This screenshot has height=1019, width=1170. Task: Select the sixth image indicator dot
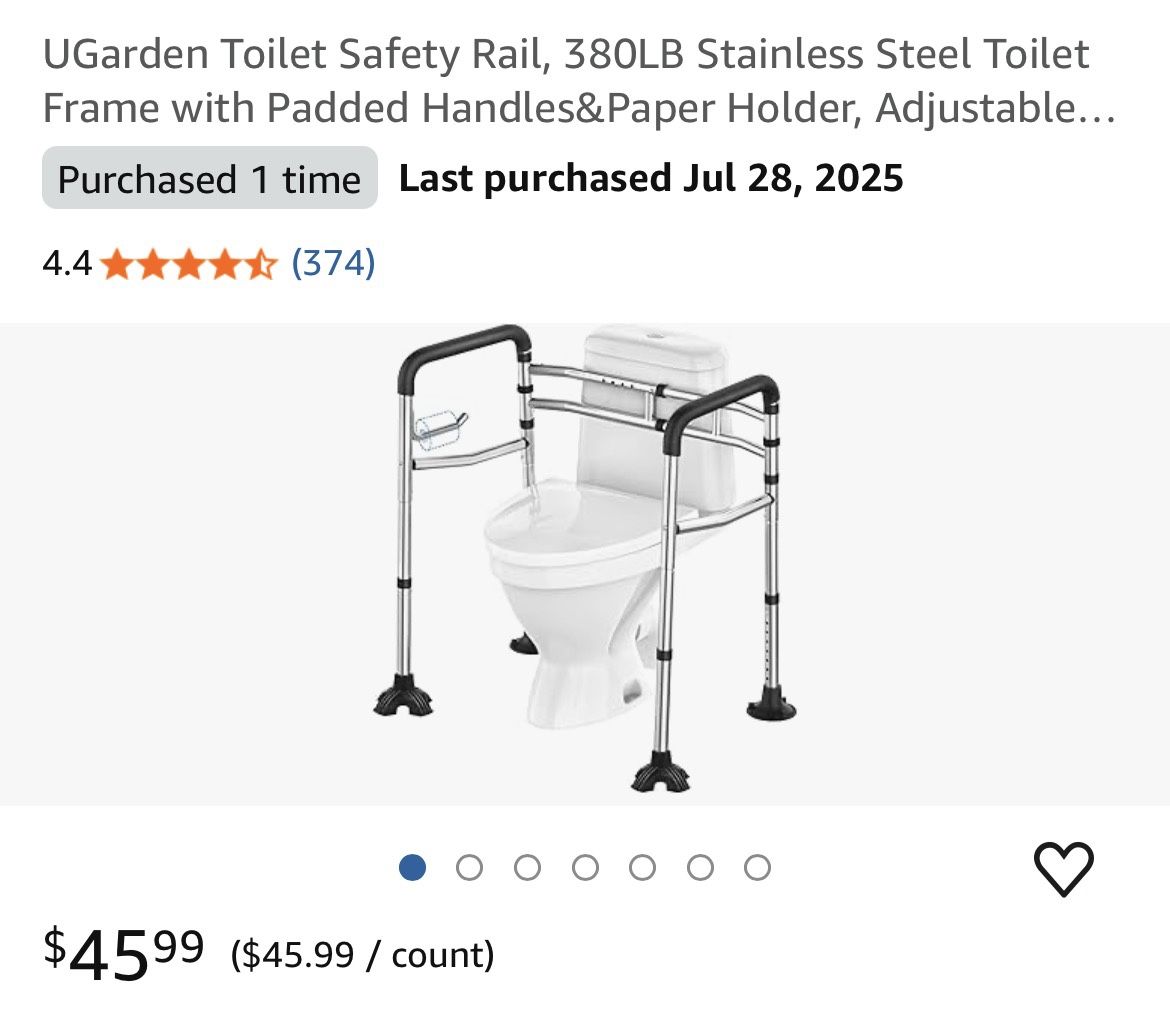(x=700, y=868)
